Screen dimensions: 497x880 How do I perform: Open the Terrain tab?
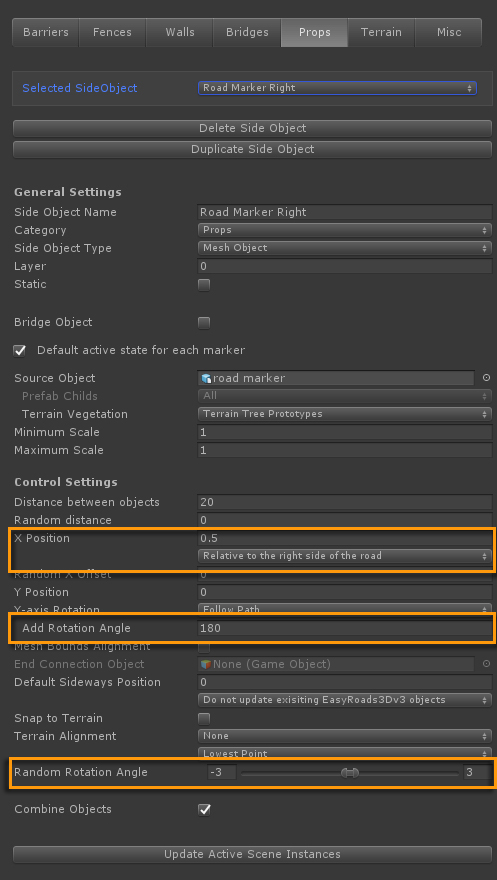click(x=381, y=33)
